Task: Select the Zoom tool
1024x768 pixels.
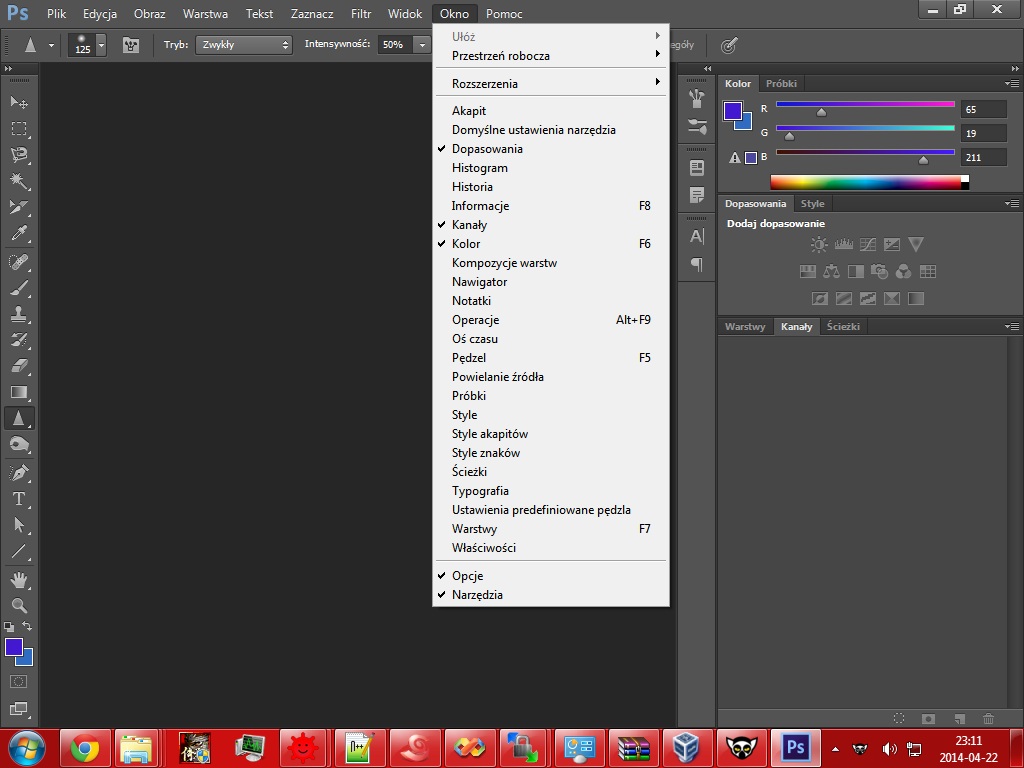Action: coord(19,605)
